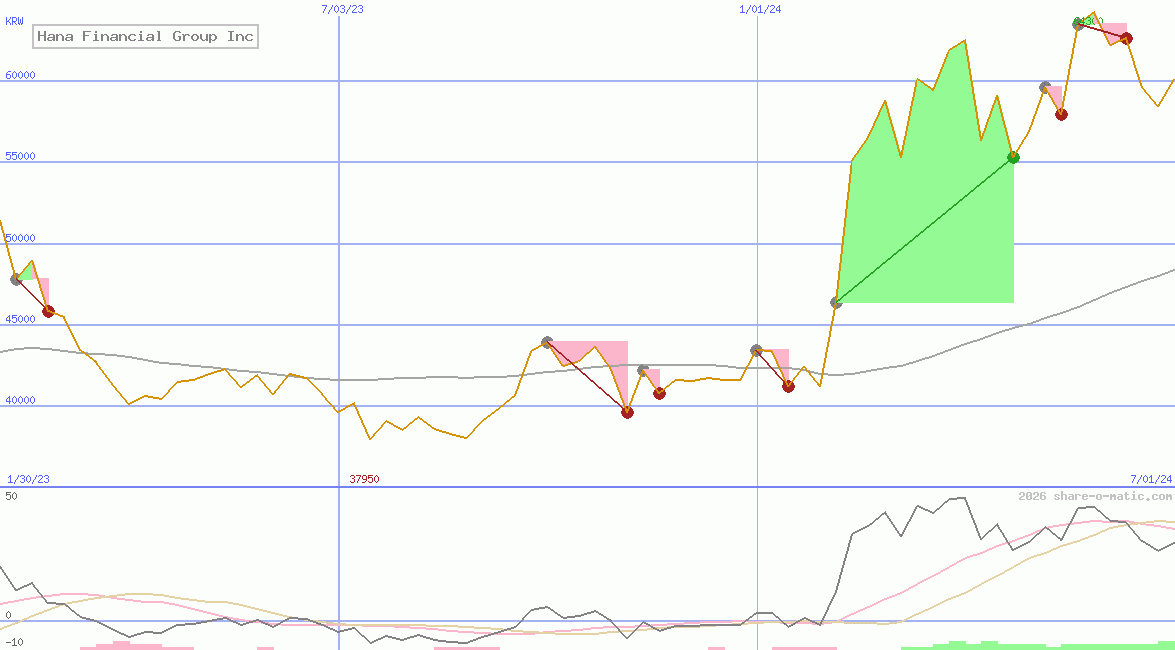Select the gray marker starting the big green trade

tap(836, 301)
